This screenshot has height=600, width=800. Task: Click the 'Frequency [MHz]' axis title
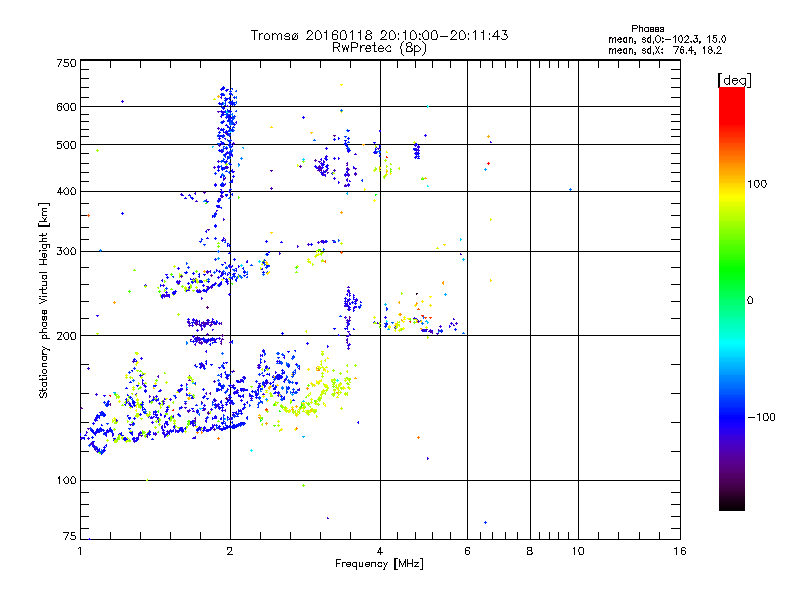(379, 564)
